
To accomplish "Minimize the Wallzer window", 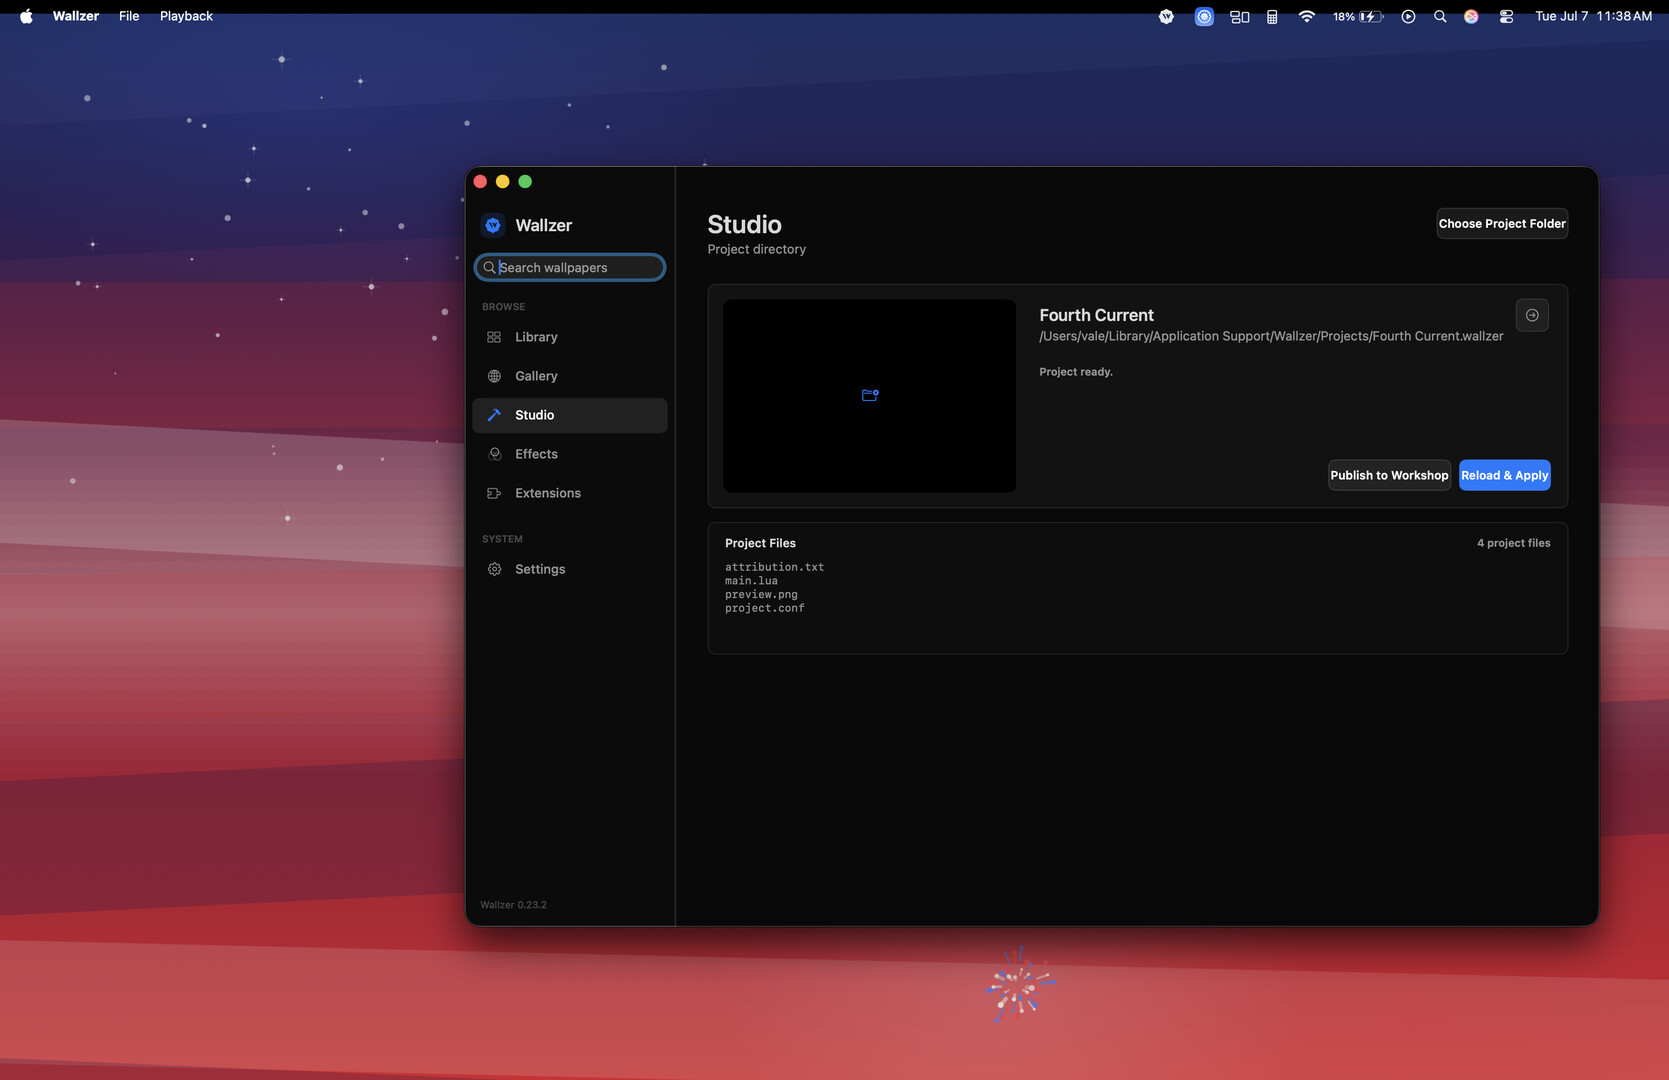I will point(503,181).
